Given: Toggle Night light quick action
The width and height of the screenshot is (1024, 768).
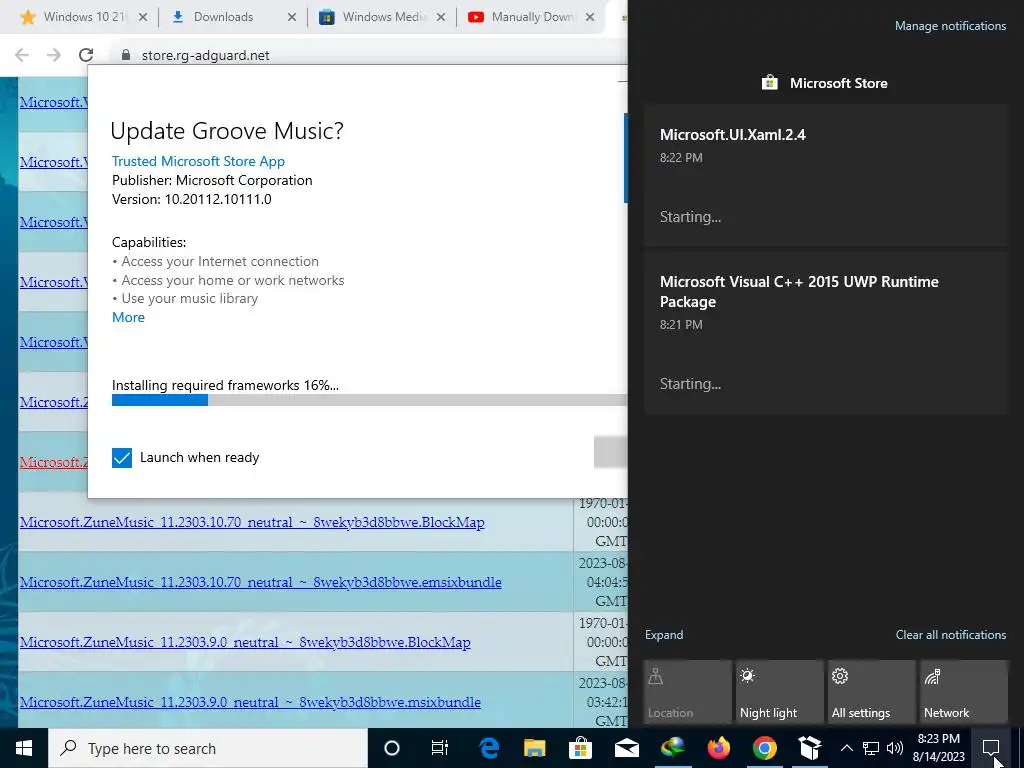Looking at the screenshot, I should (780, 692).
